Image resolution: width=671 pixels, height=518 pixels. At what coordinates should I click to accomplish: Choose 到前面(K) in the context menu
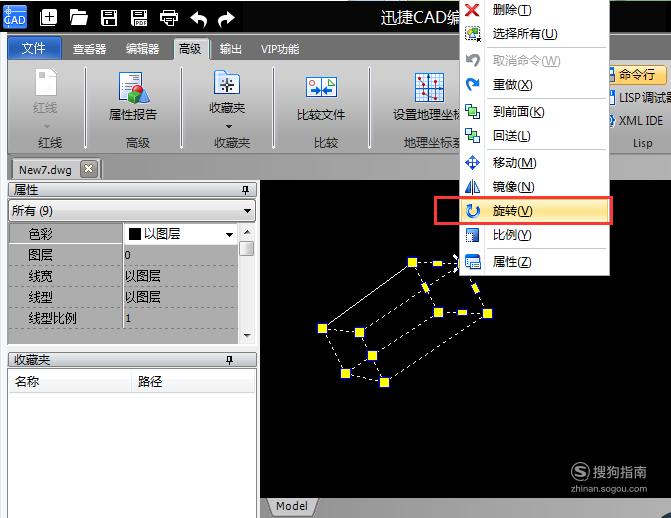pos(534,112)
